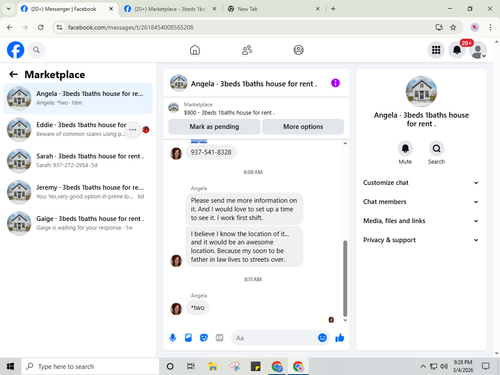The image size is (500, 375).
Task: Switch to the Messenger | Facebook tab
Action: coord(63,9)
